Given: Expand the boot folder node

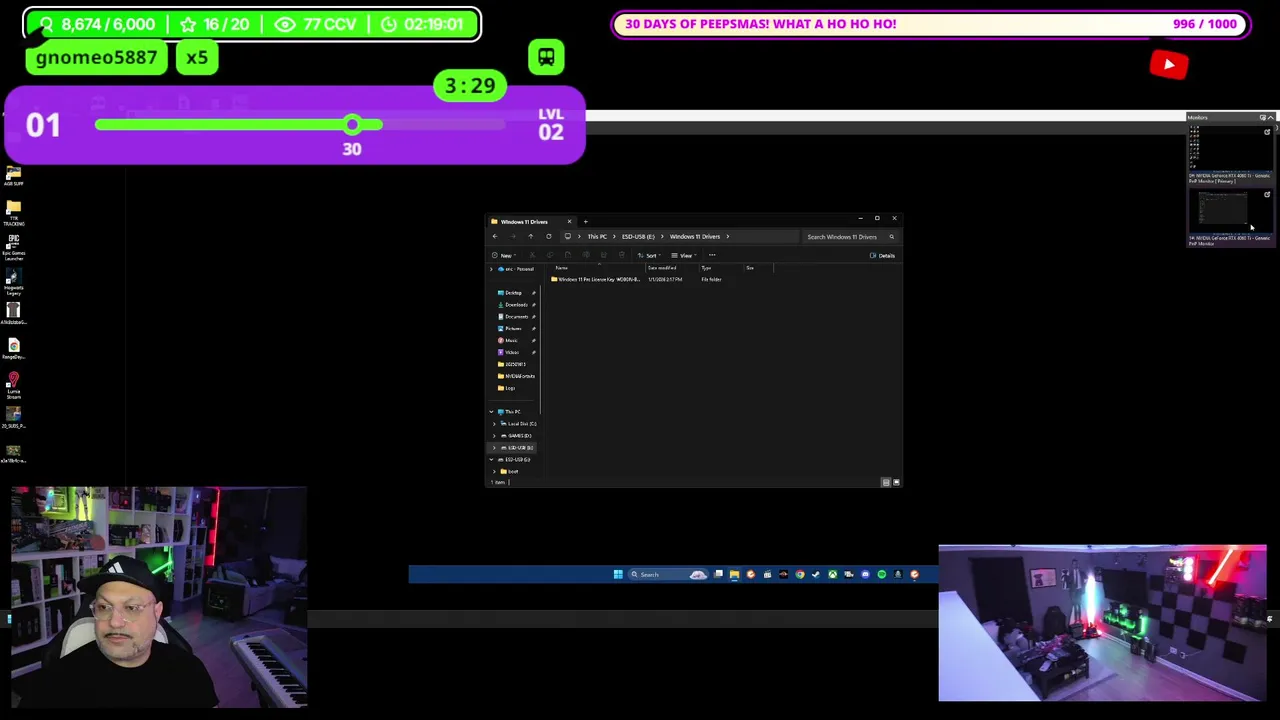Looking at the screenshot, I should point(494,471).
